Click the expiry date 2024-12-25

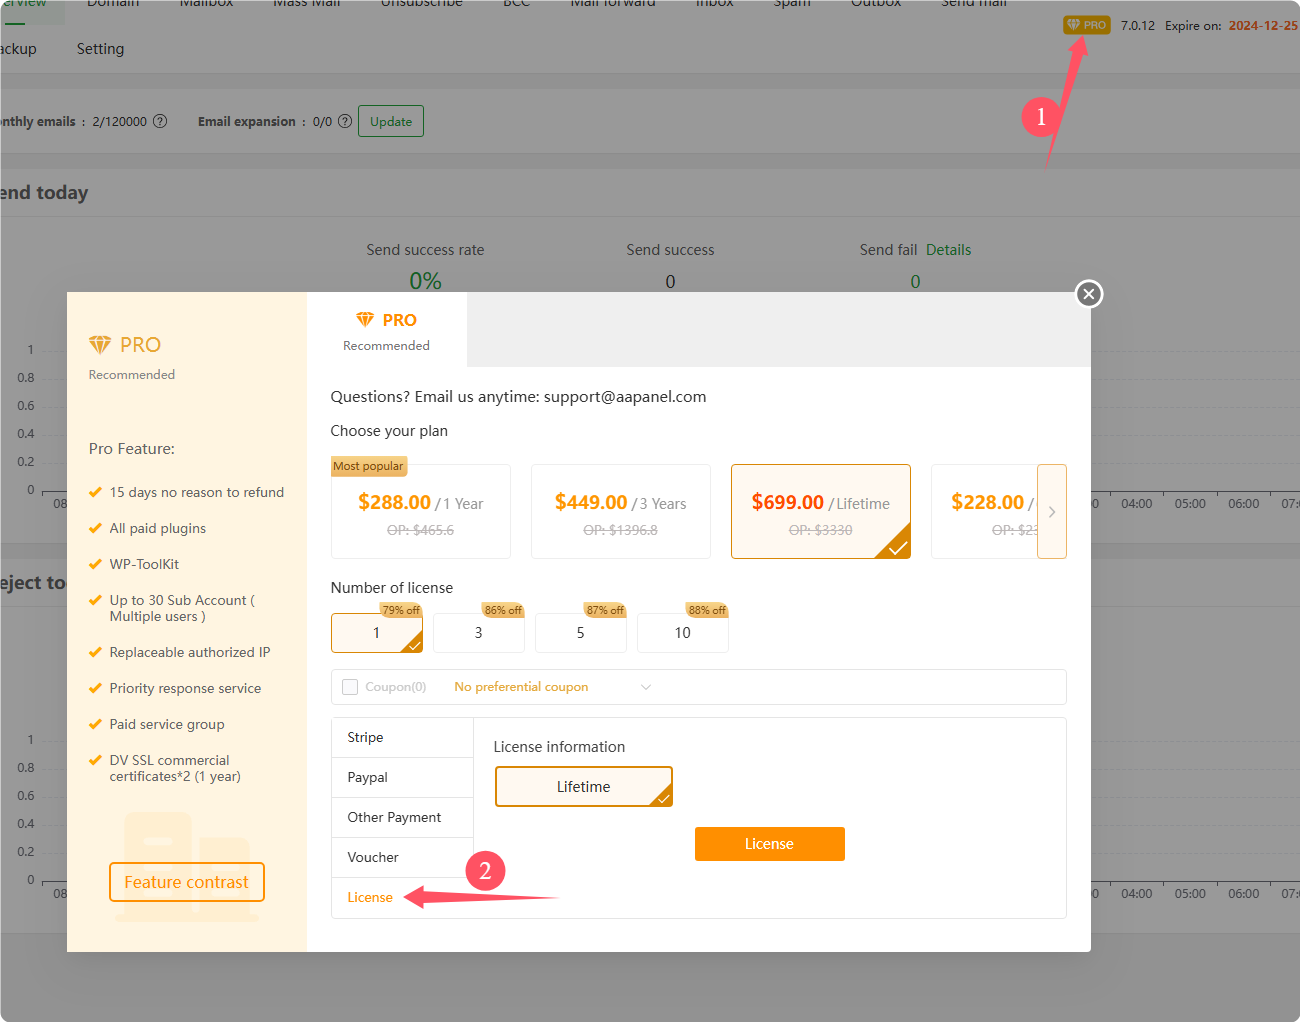coord(1263,26)
